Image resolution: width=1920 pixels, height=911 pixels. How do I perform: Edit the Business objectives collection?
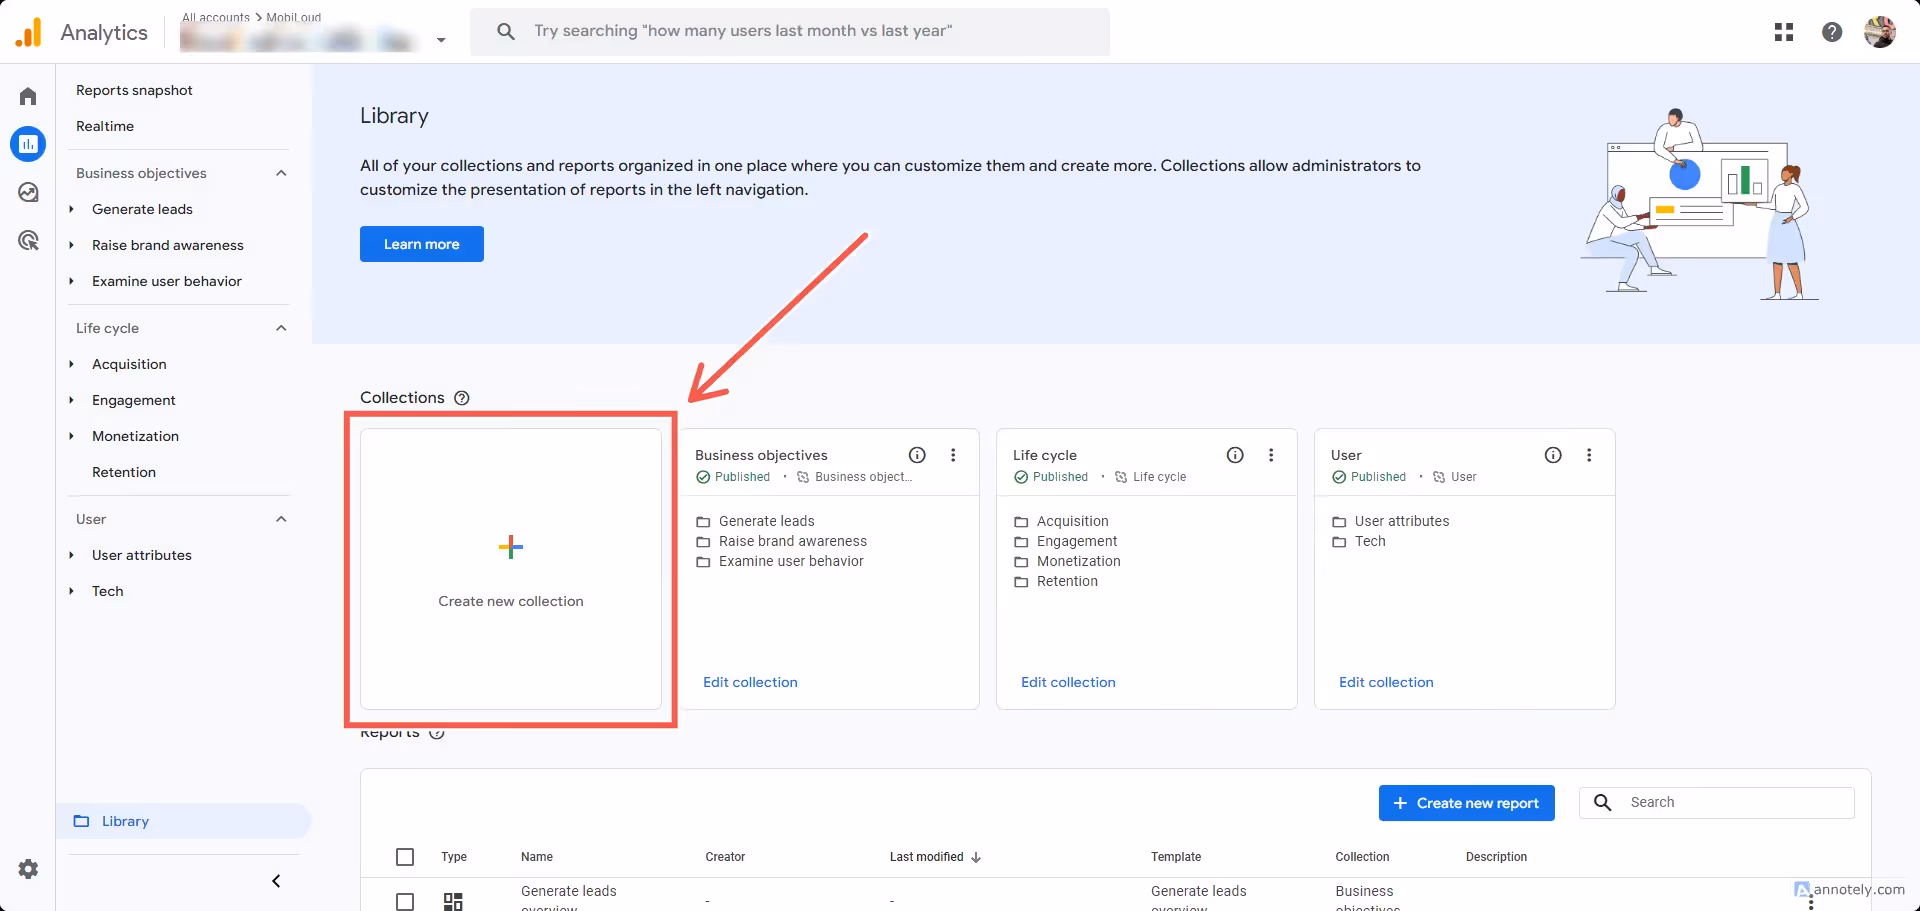click(750, 682)
